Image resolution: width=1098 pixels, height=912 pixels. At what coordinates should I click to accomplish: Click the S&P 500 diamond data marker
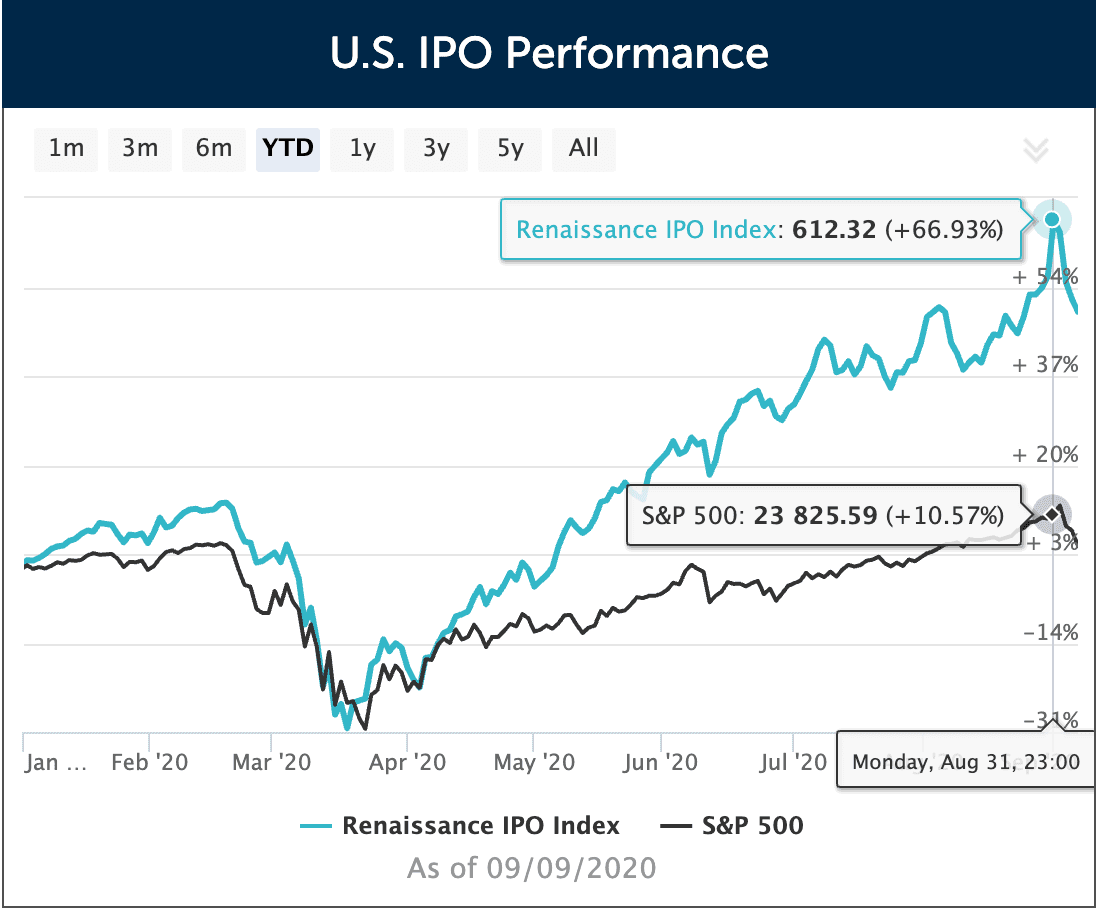(x=1052, y=512)
